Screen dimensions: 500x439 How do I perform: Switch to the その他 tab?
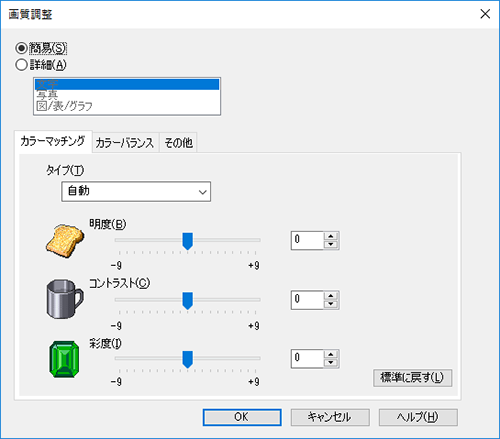[179, 143]
